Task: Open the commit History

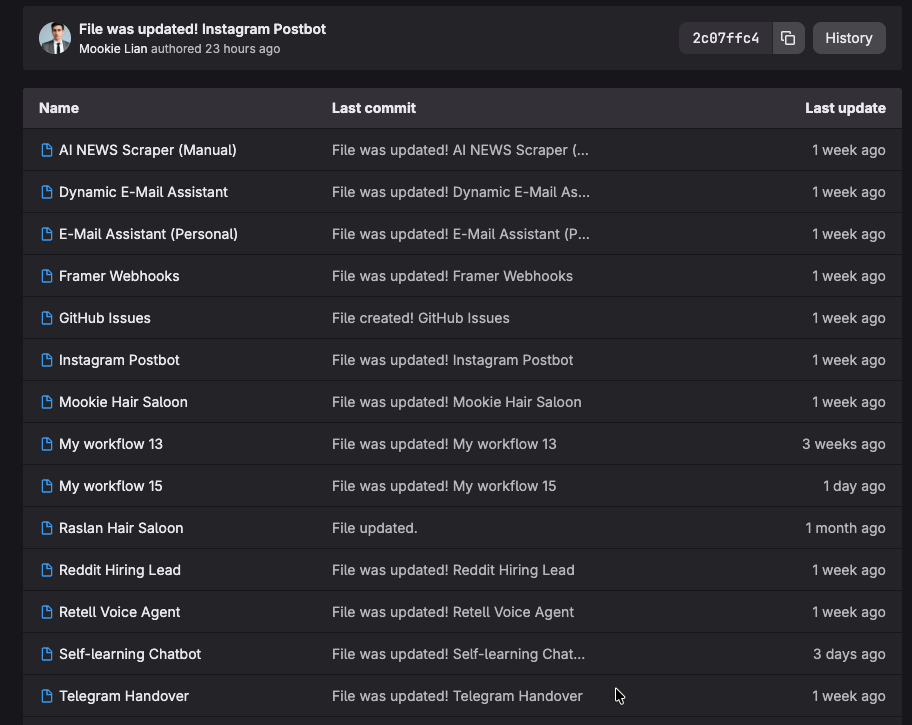Action: tap(848, 38)
